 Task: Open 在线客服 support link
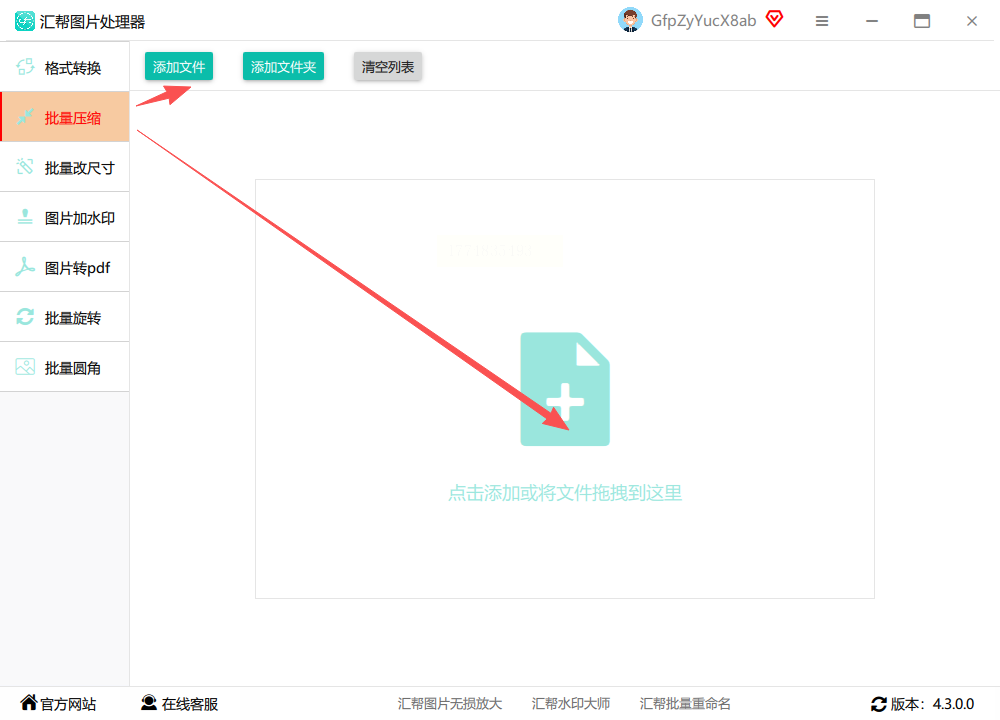pos(189,704)
